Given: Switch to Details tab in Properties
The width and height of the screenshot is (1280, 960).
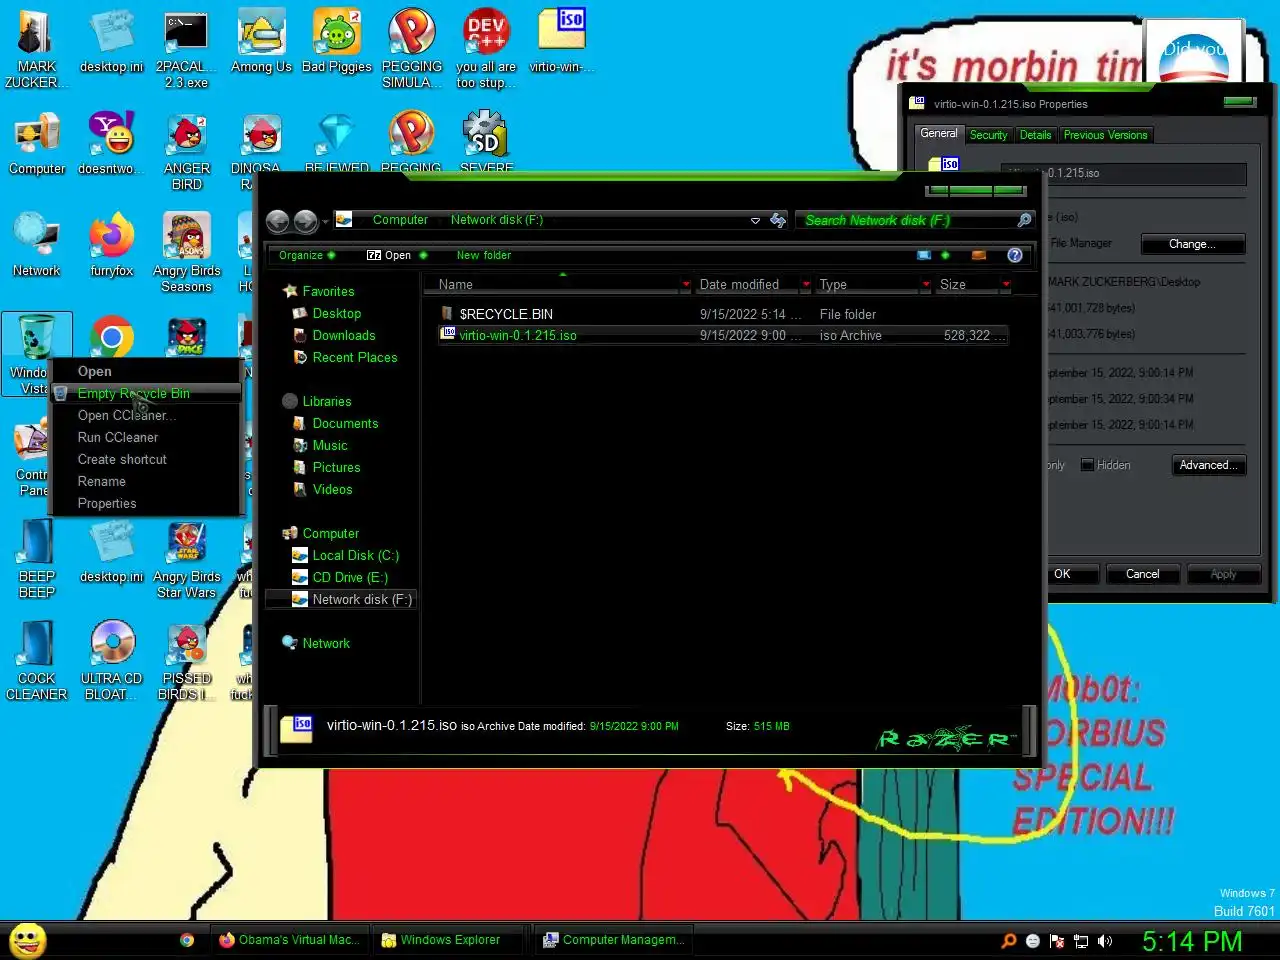Looking at the screenshot, I should [1035, 135].
